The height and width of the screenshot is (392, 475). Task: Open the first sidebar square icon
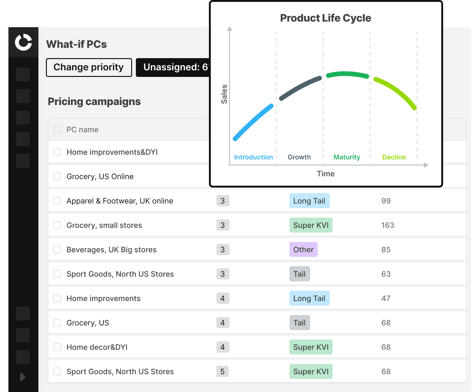point(23,74)
